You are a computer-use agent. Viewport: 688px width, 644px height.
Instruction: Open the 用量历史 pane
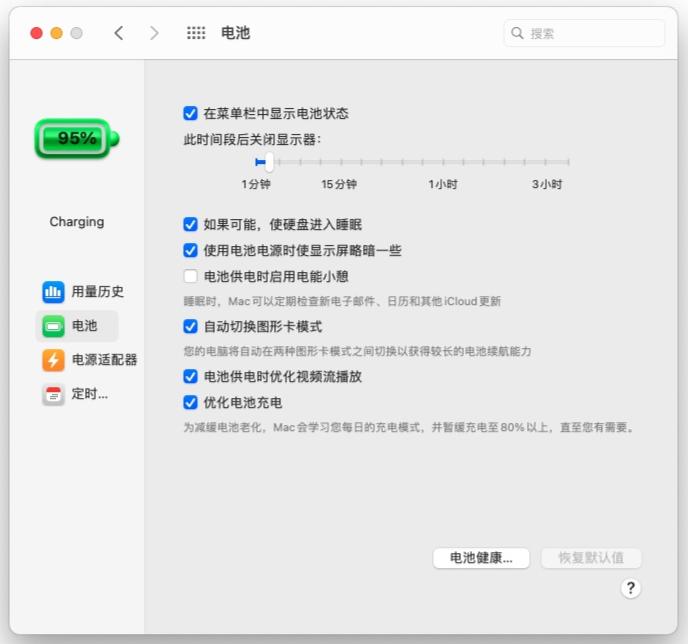click(83, 292)
